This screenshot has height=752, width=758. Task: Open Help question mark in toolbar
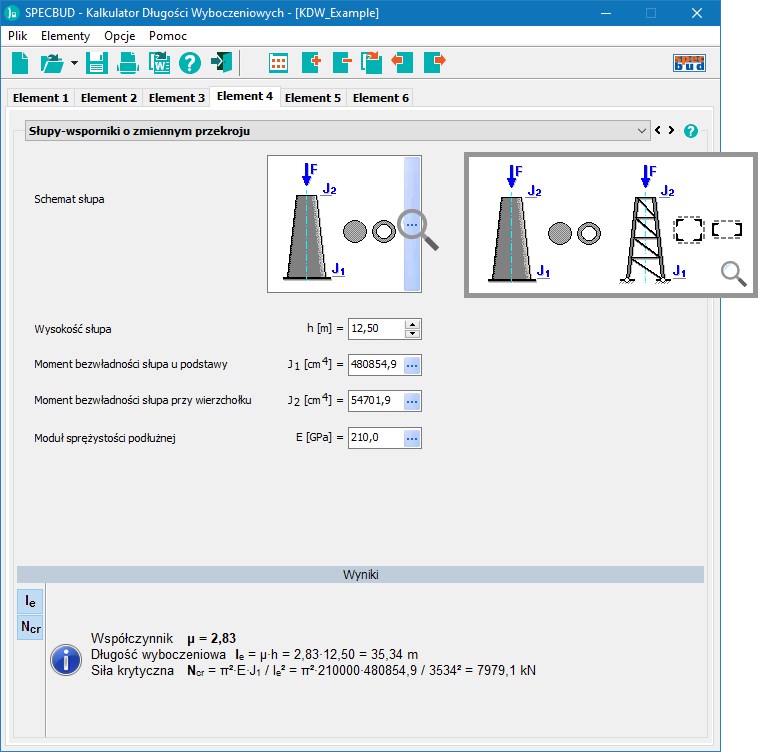(x=190, y=64)
